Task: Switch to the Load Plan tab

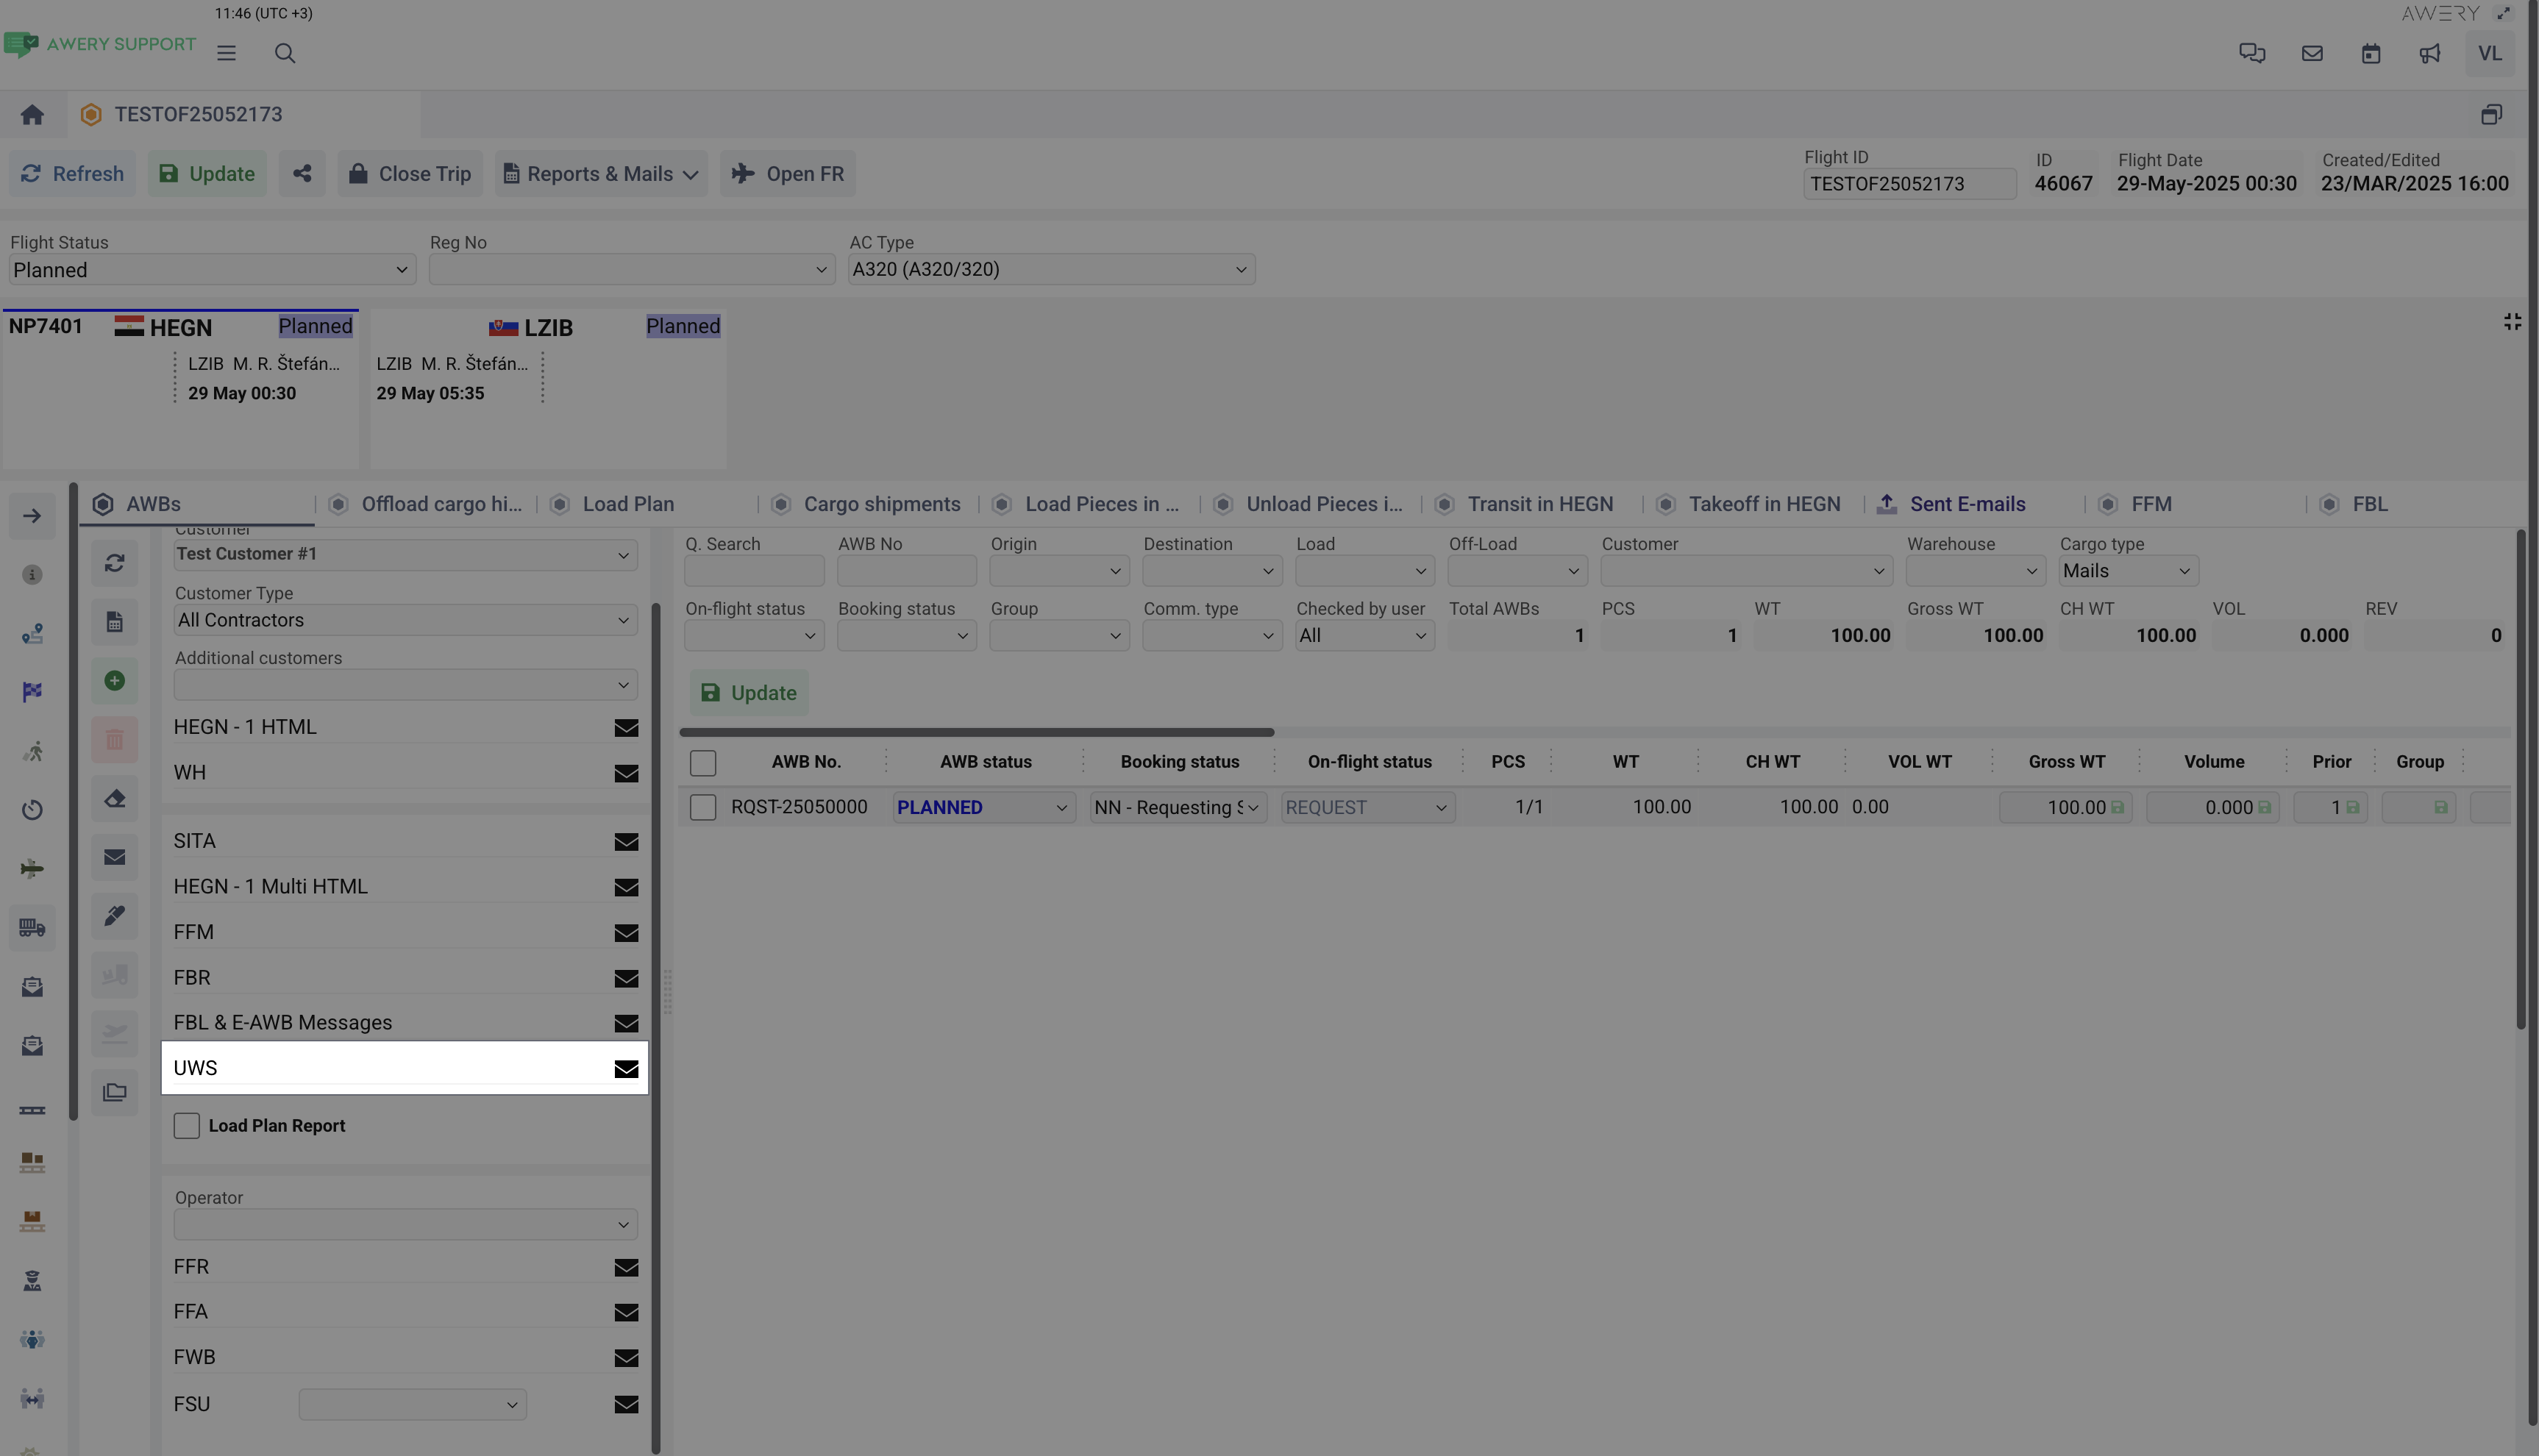Action: pos(628,505)
